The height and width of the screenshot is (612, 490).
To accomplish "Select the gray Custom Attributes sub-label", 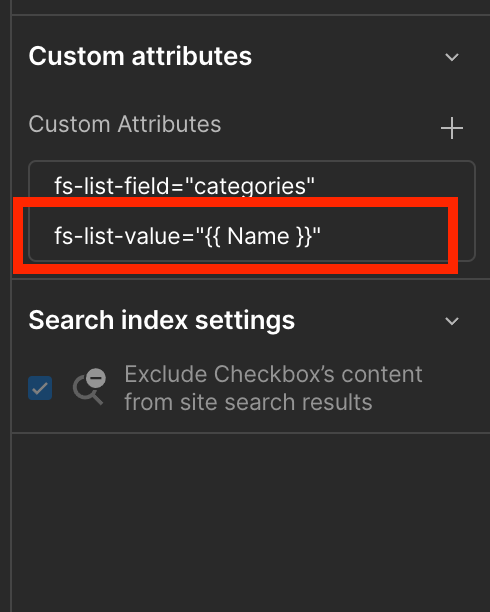I will coord(125,124).
